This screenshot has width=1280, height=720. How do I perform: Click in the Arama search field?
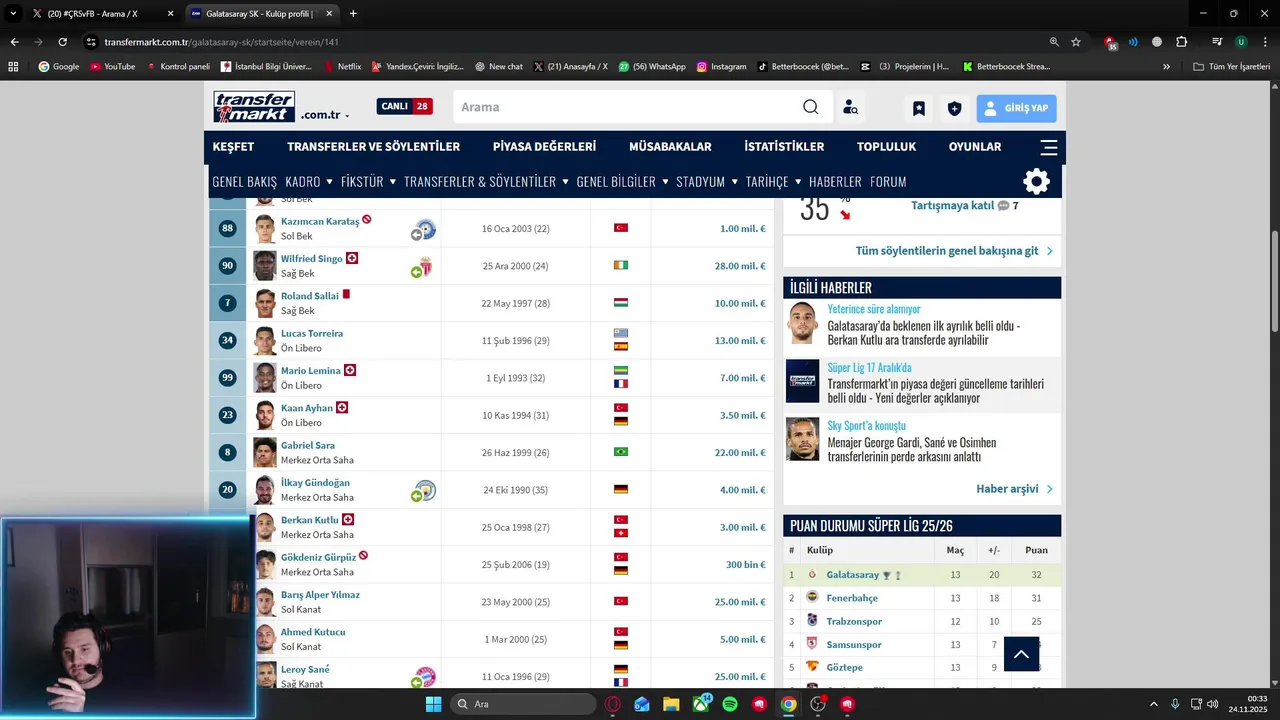(627, 107)
